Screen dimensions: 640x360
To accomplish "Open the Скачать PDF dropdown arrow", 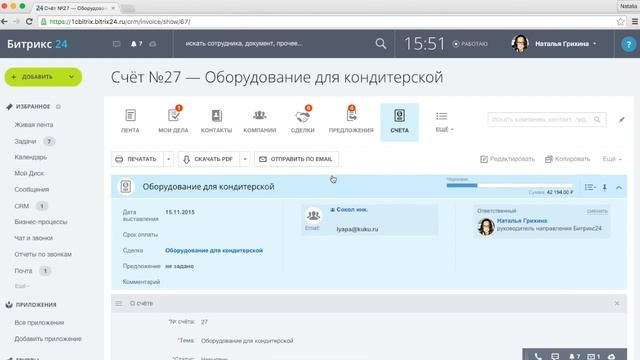I will click(x=245, y=159).
